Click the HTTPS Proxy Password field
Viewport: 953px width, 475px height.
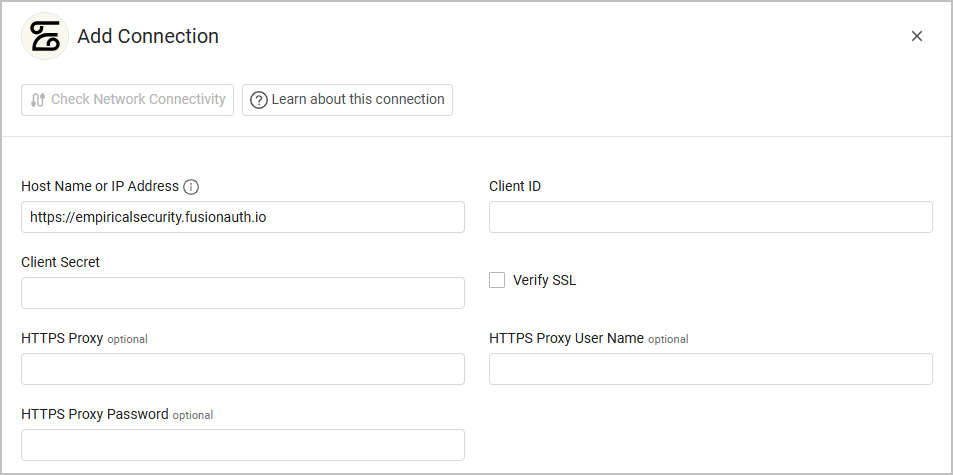(242, 445)
